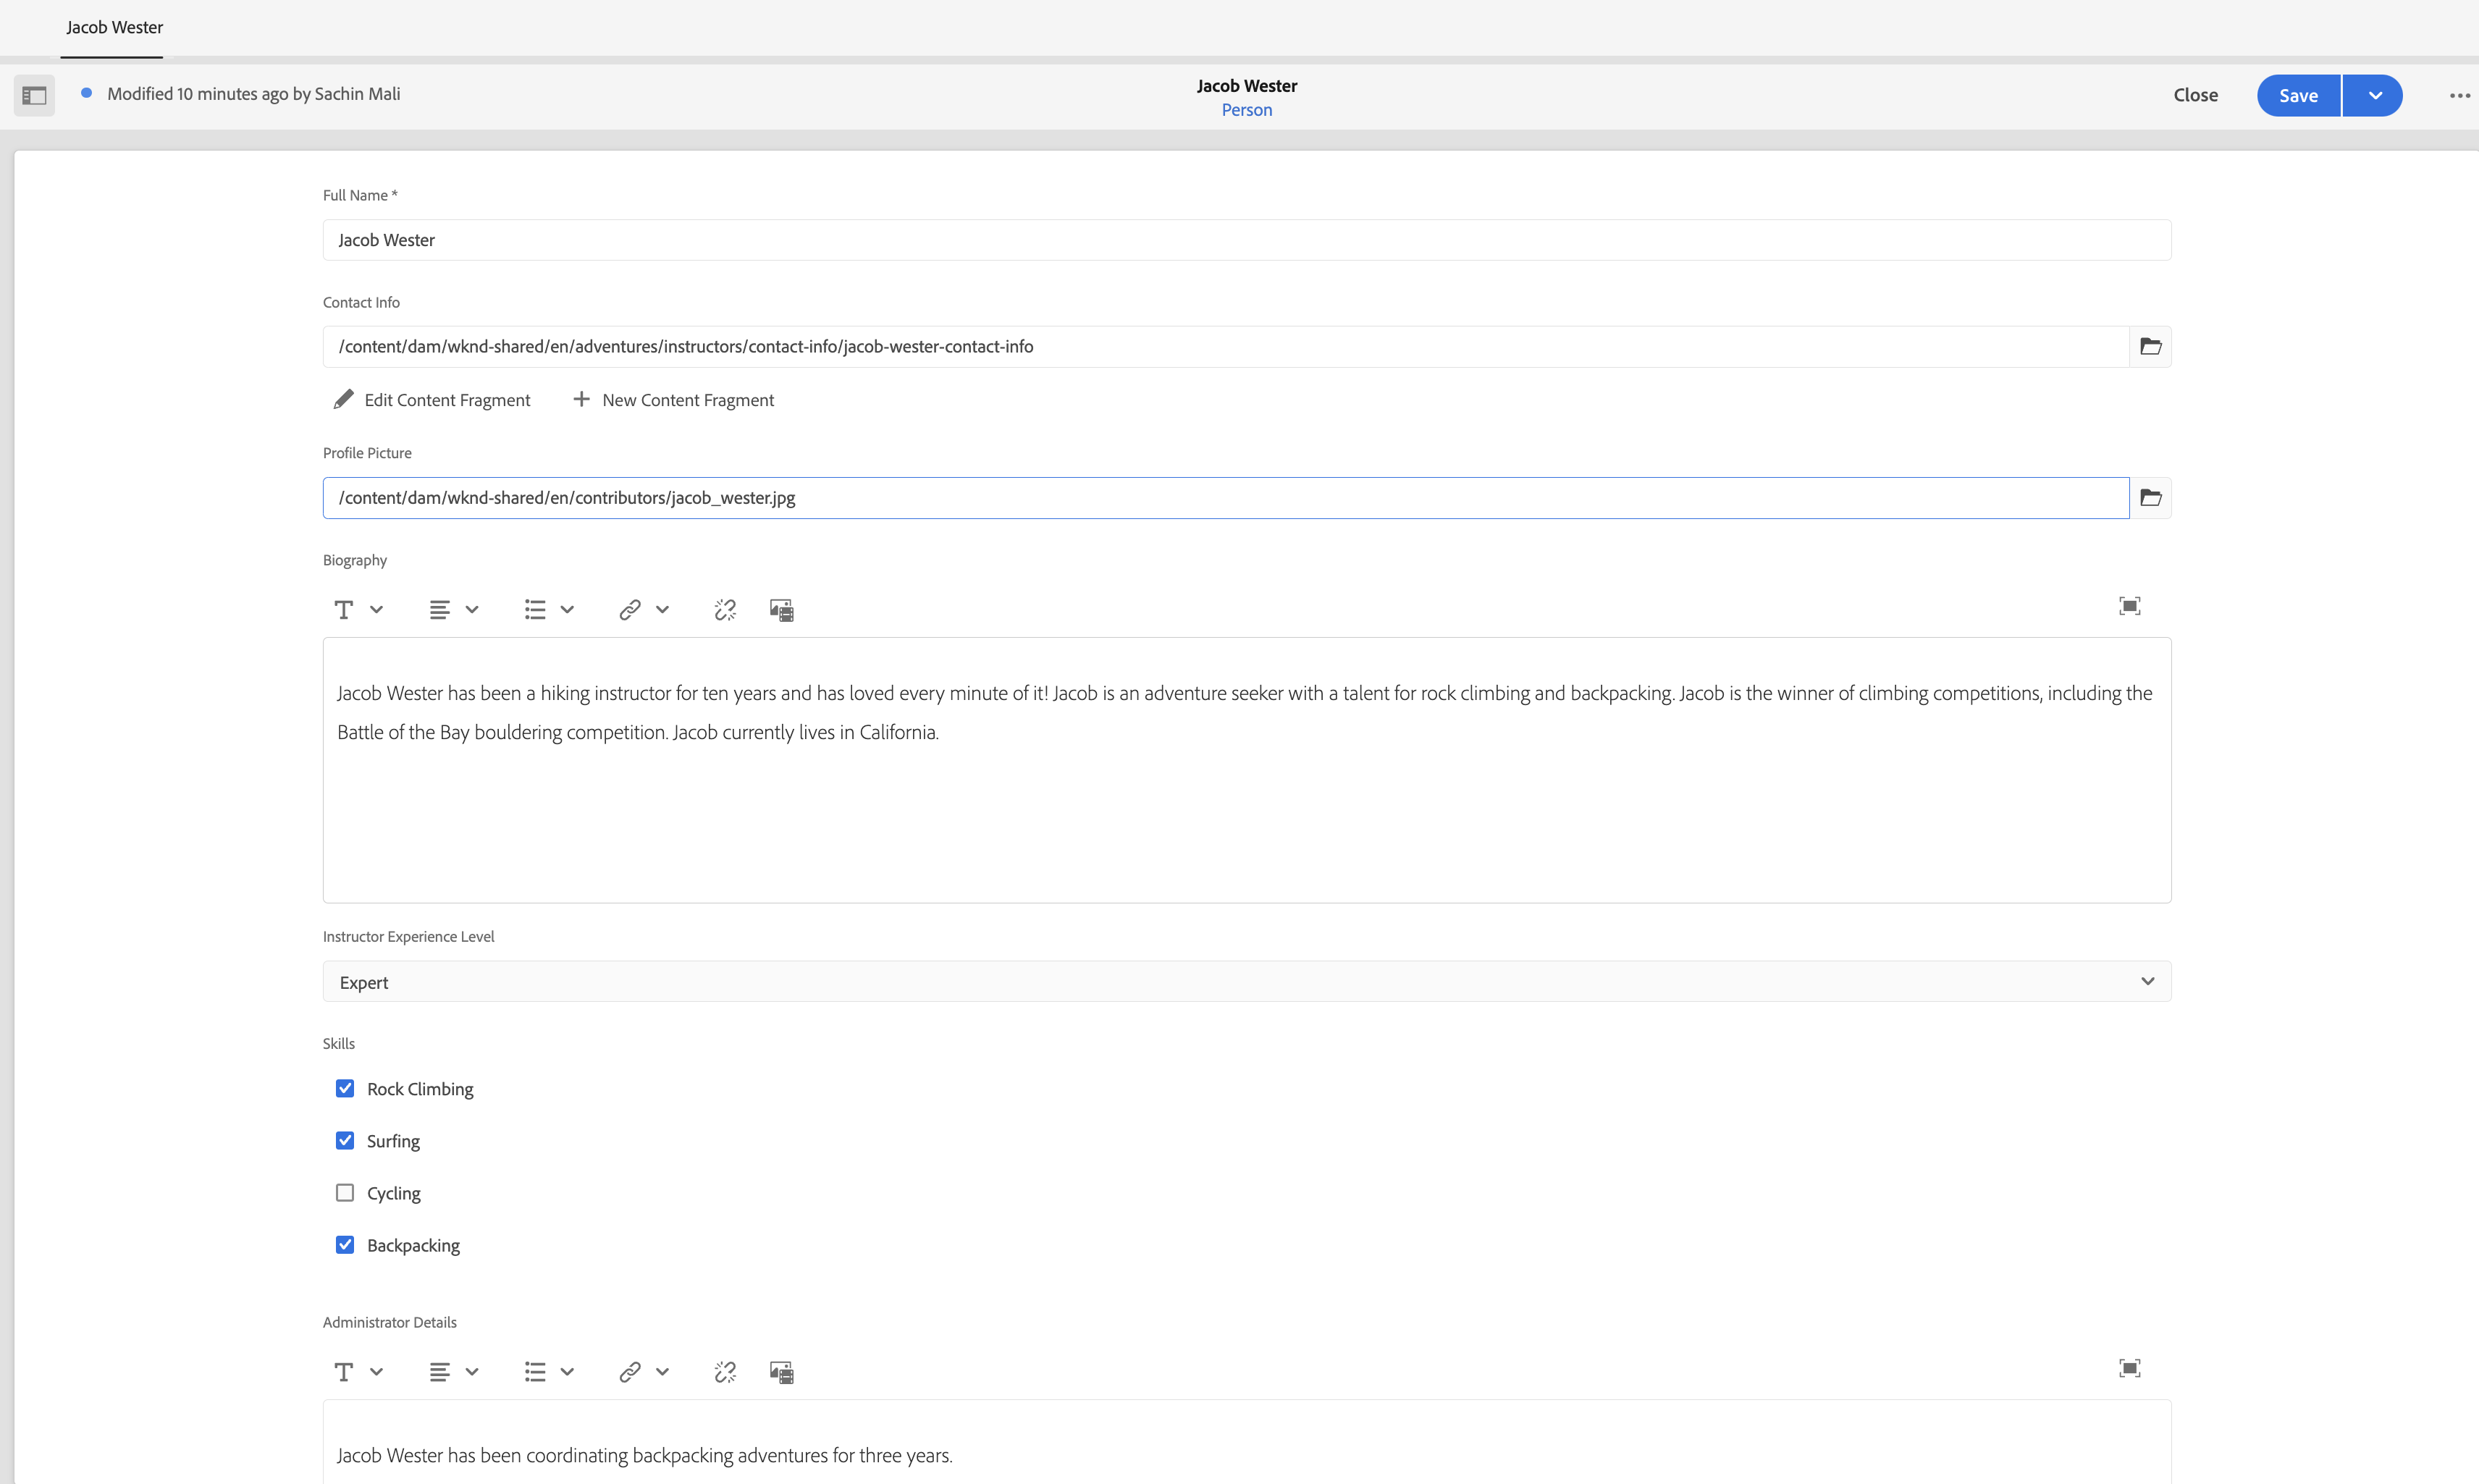Insert asset using Biography toolbar image icon
The height and width of the screenshot is (1484, 2479).
[x=781, y=610]
